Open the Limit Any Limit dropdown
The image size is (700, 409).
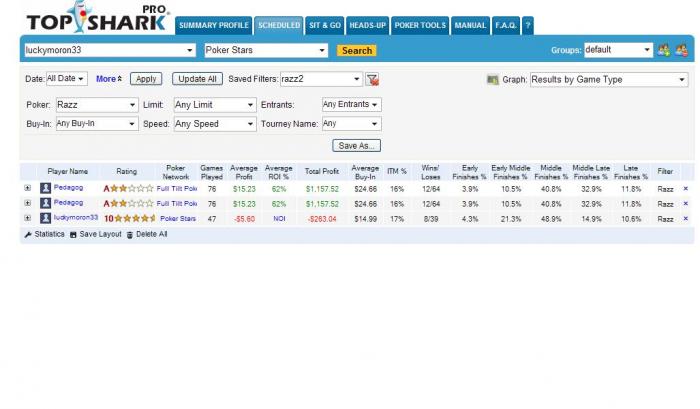(215, 105)
